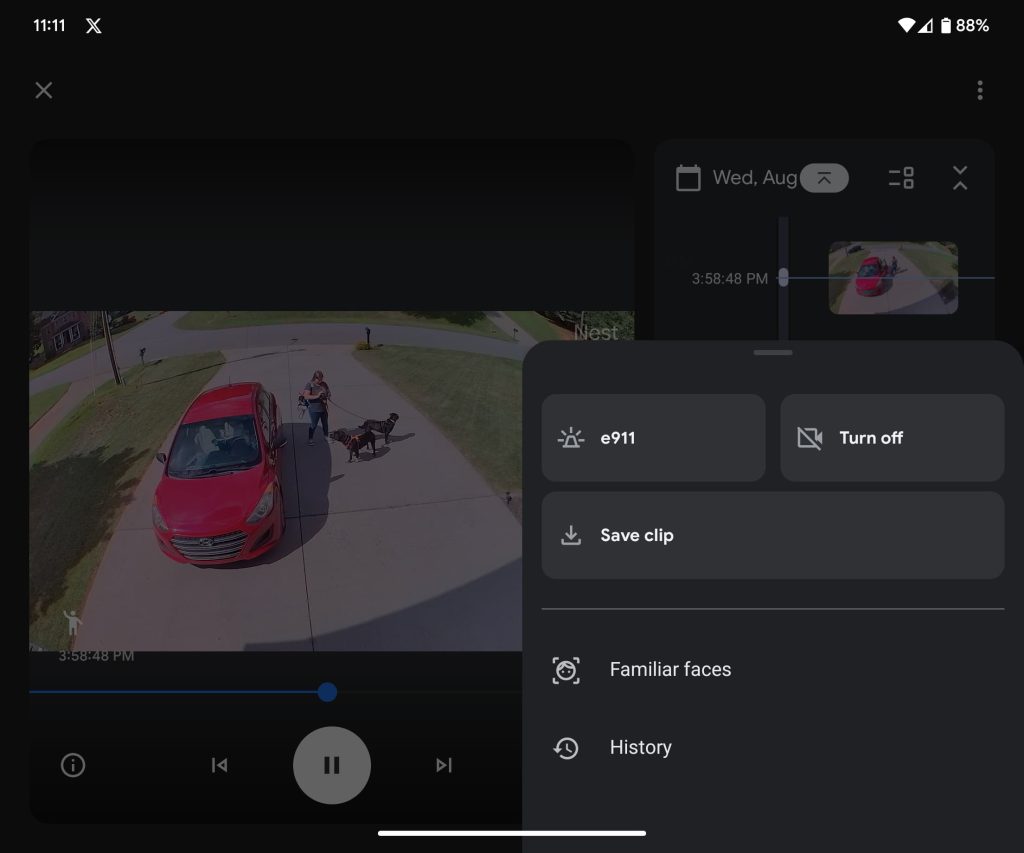Switch timeline layout view icon
The width and height of the screenshot is (1024, 853).
point(901,178)
